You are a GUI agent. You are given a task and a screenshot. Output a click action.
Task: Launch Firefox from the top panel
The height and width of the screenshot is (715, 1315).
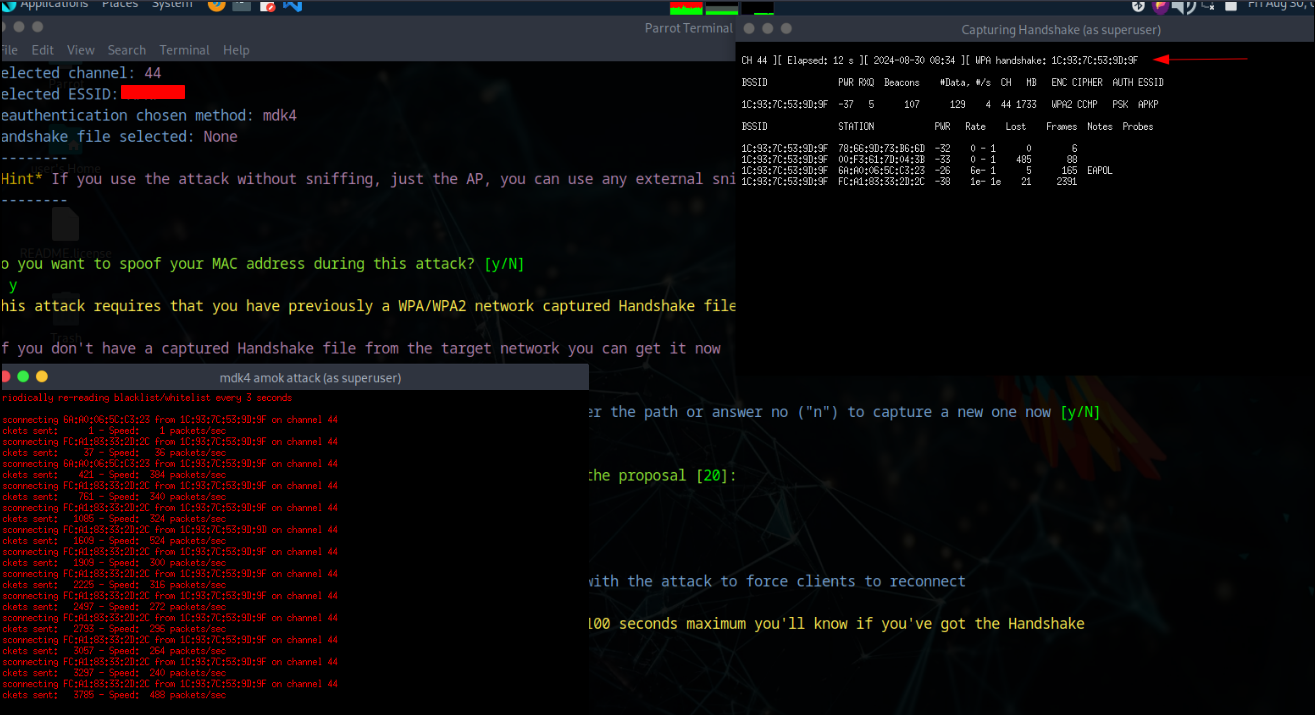point(216,5)
